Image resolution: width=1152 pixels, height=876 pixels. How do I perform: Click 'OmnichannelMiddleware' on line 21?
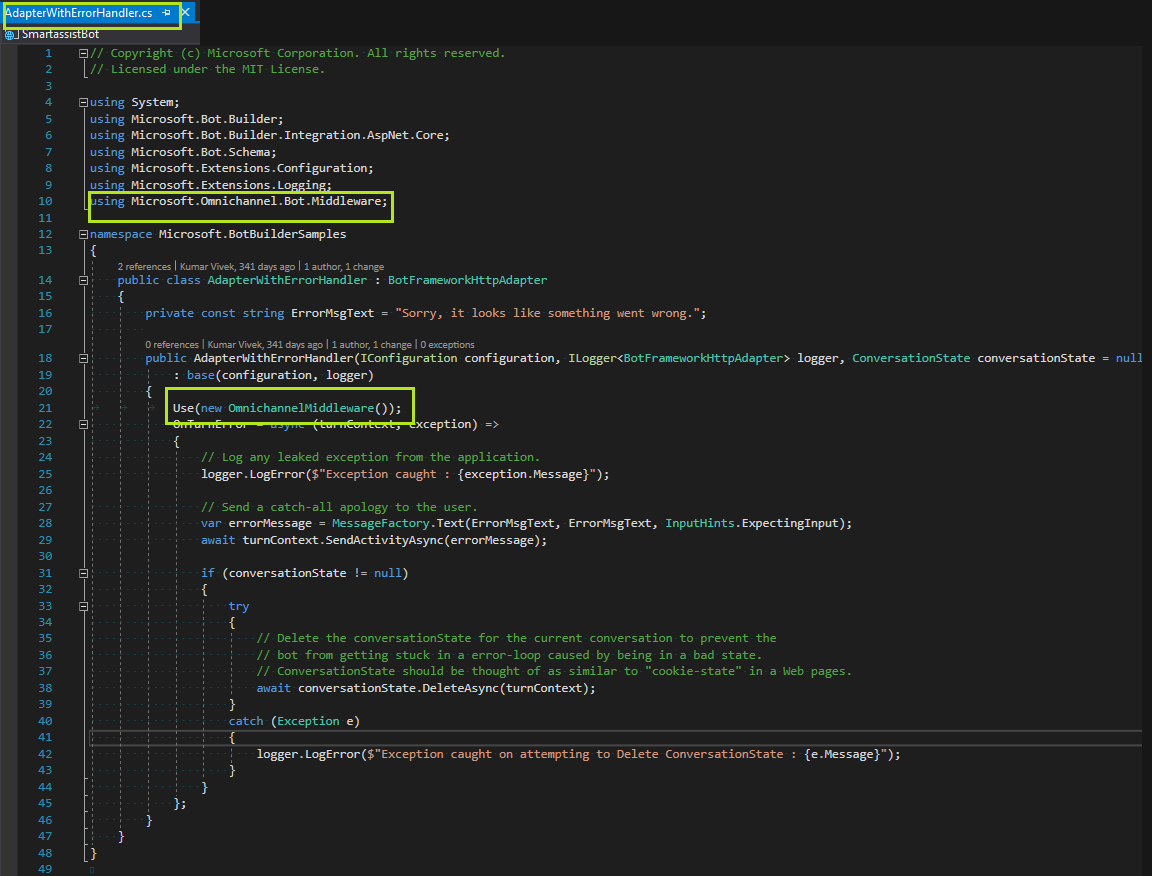[x=301, y=408]
